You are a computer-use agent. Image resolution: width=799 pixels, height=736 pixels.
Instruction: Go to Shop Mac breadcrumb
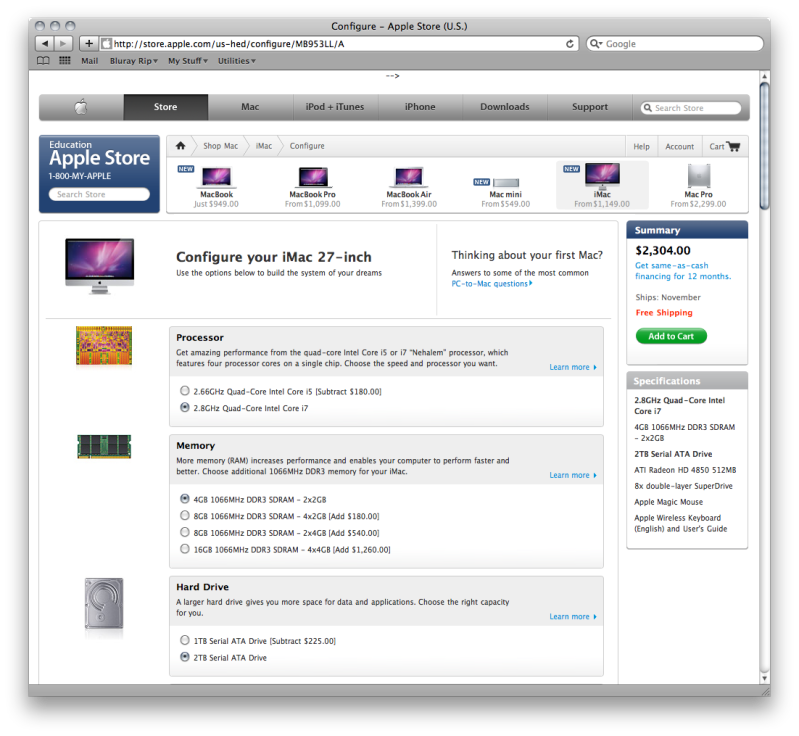point(221,146)
